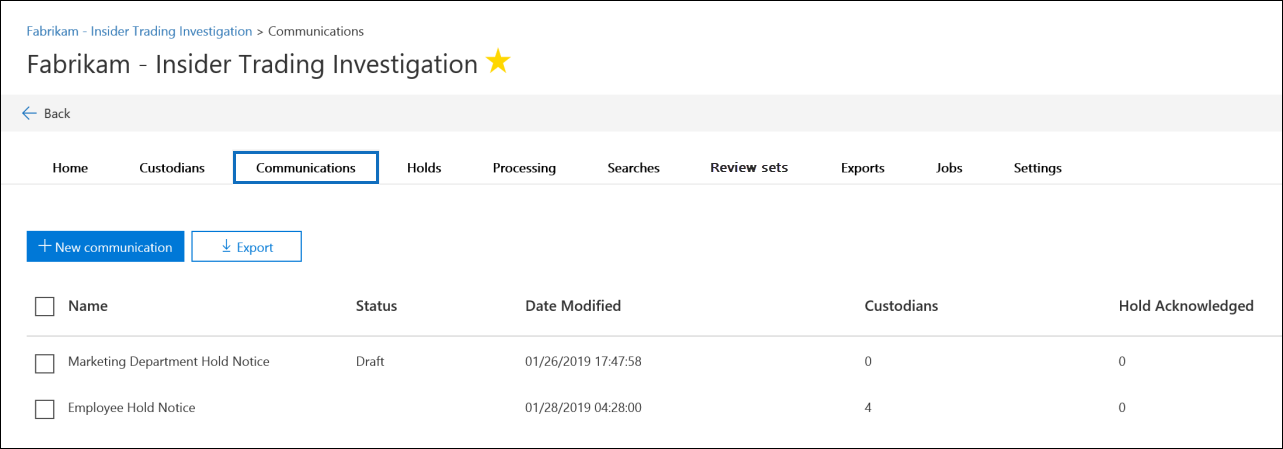This screenshot has width=1283, height=449.
Task: Tick the select-all checkbox beside Name
Action: (44, 306)
